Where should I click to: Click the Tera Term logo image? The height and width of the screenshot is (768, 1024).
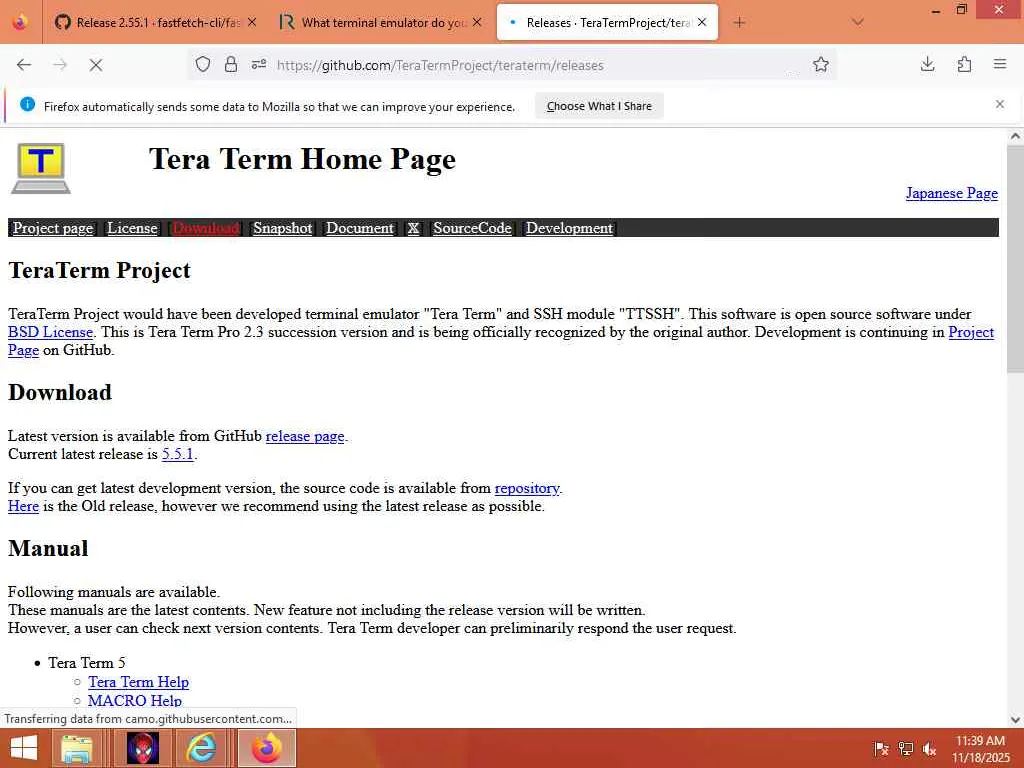click(x=40, y=168)
